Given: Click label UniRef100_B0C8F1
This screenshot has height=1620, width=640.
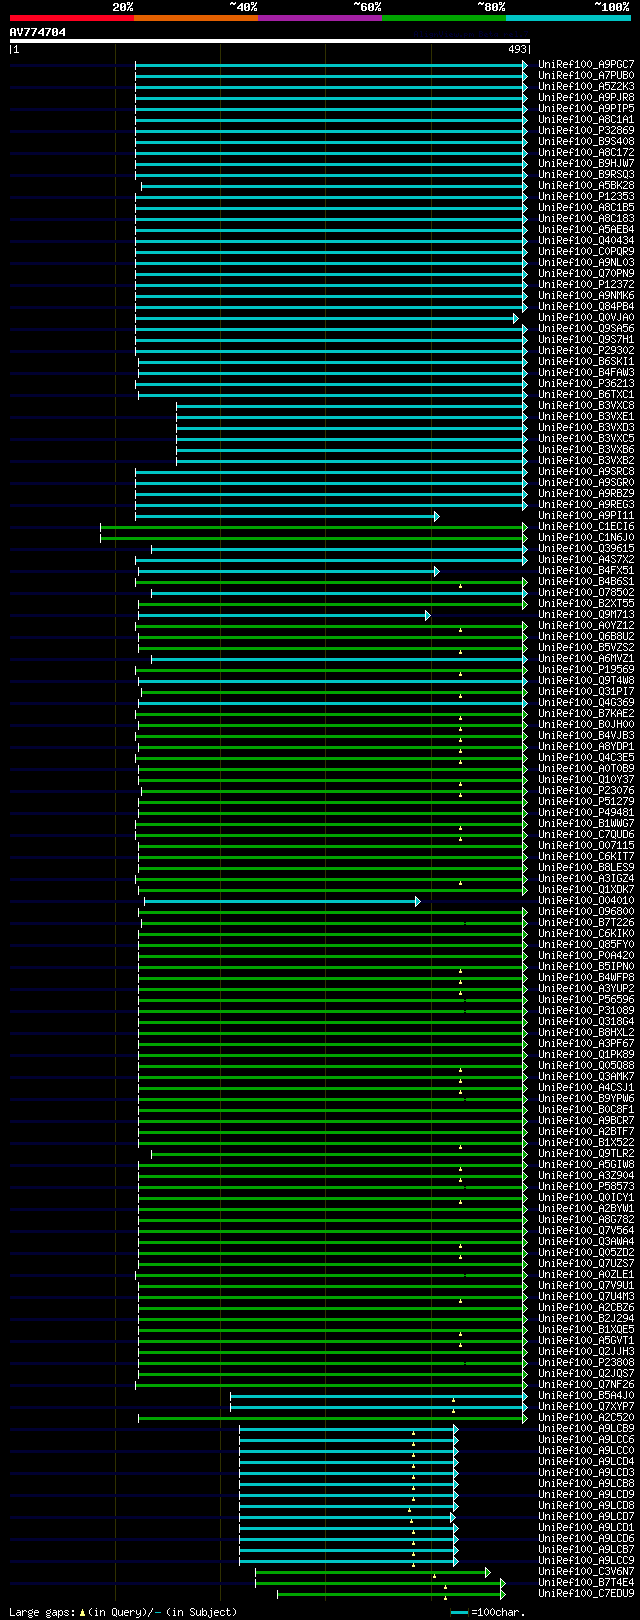Looking at the screenshot, I should coord(586,1109).
